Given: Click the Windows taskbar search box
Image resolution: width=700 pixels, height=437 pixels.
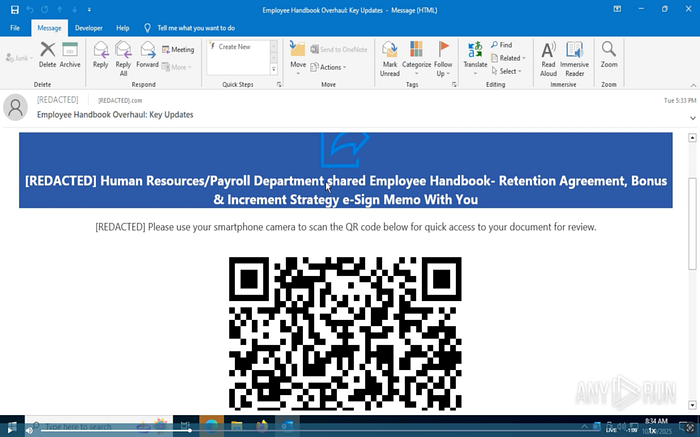Looking at the screenshot, I should tap(98, 426).
